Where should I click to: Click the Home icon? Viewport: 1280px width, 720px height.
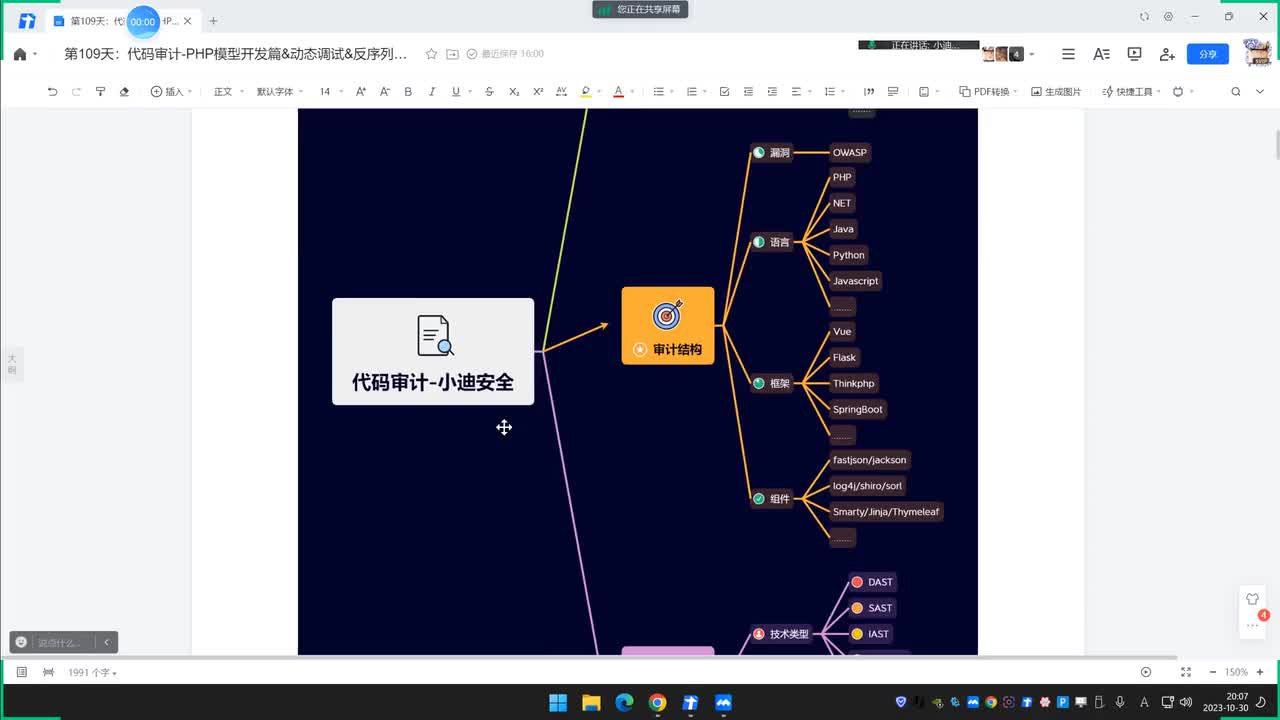tap(20, 54)
